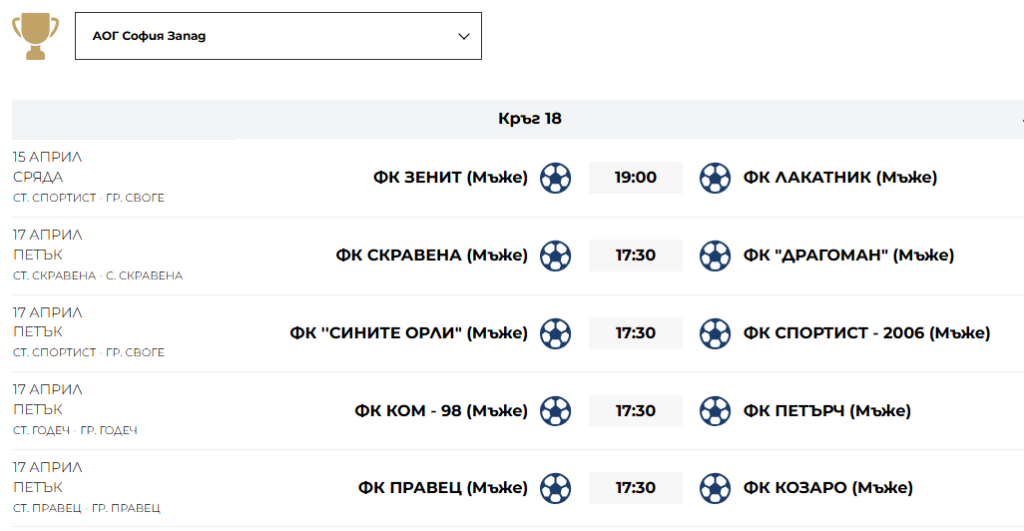Click the ball icon beside ФК "ДРАГОМАН"

click(715, 256)
